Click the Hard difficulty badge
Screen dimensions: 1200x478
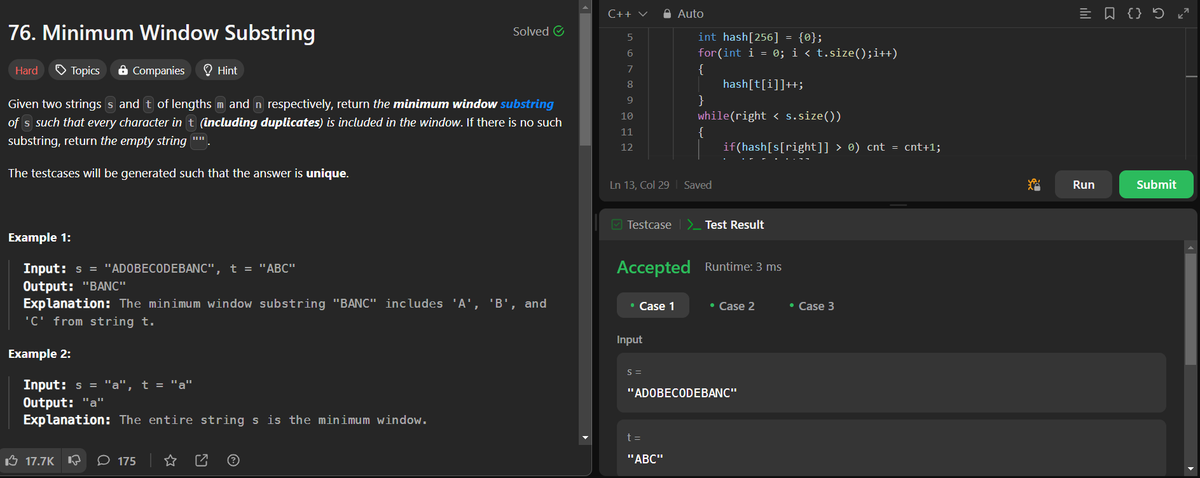click(26, 70)
